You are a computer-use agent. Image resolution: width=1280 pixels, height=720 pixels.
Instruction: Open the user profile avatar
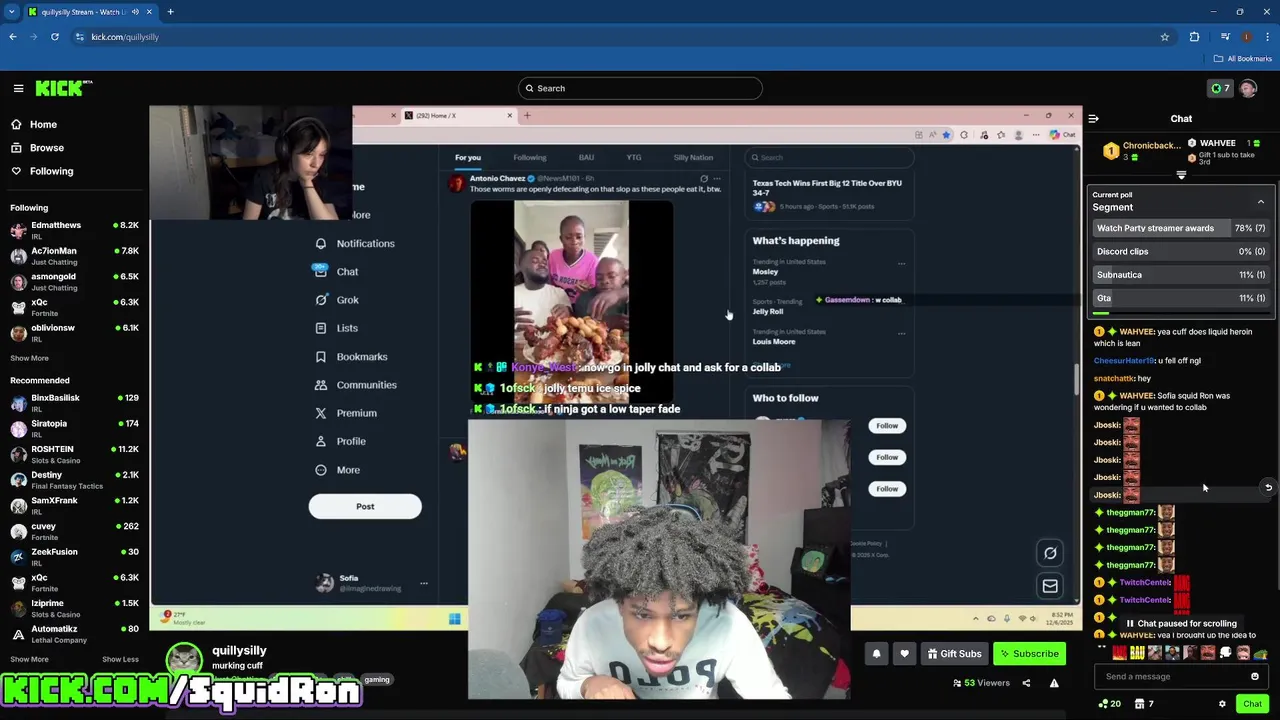[1248, 88]
